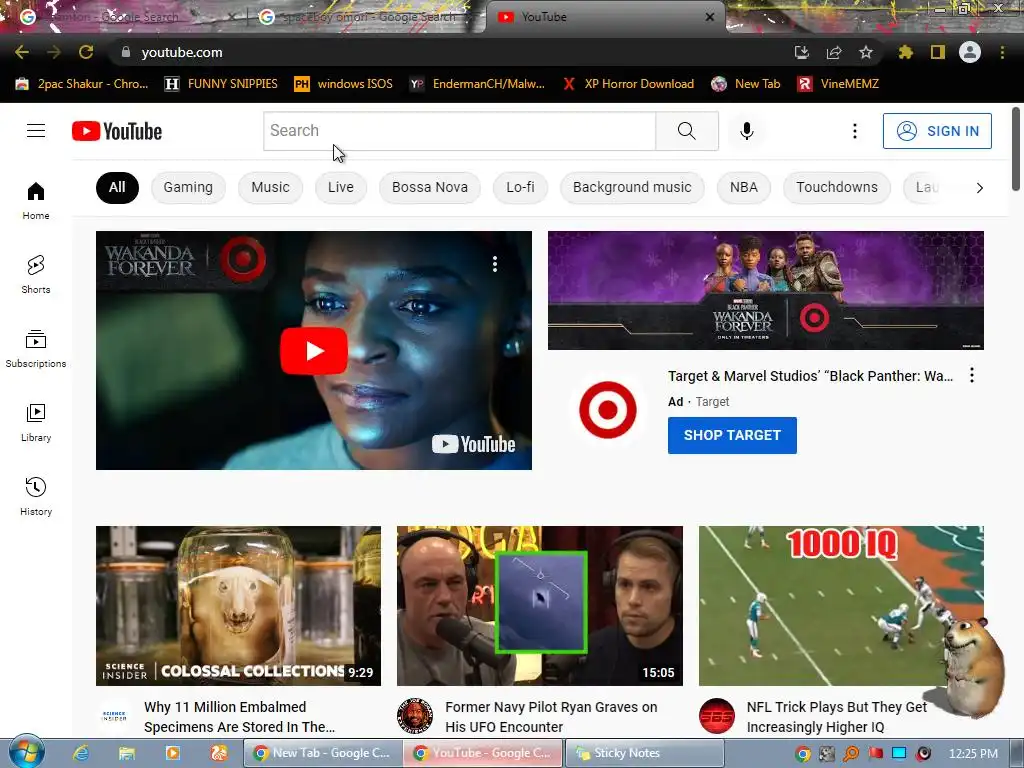Click the YouTube search input field
Screen dimensions: 1024x768
pos(460,131)
